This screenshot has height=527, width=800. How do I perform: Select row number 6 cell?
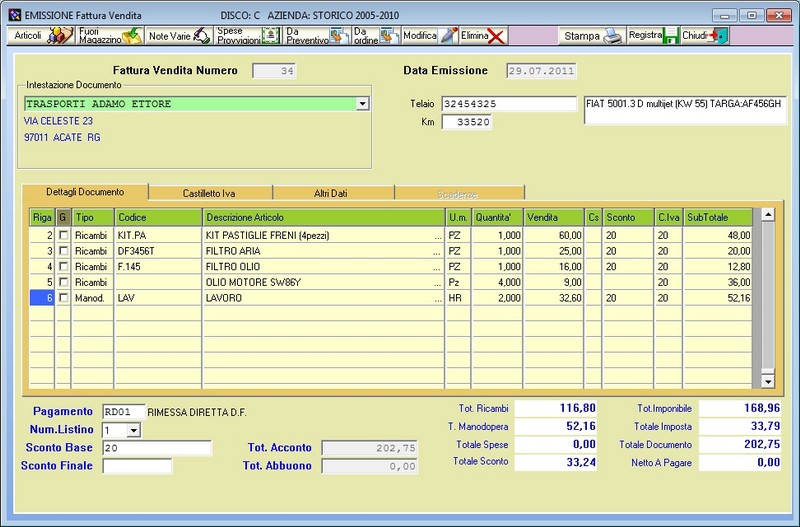tap(42, 298)
